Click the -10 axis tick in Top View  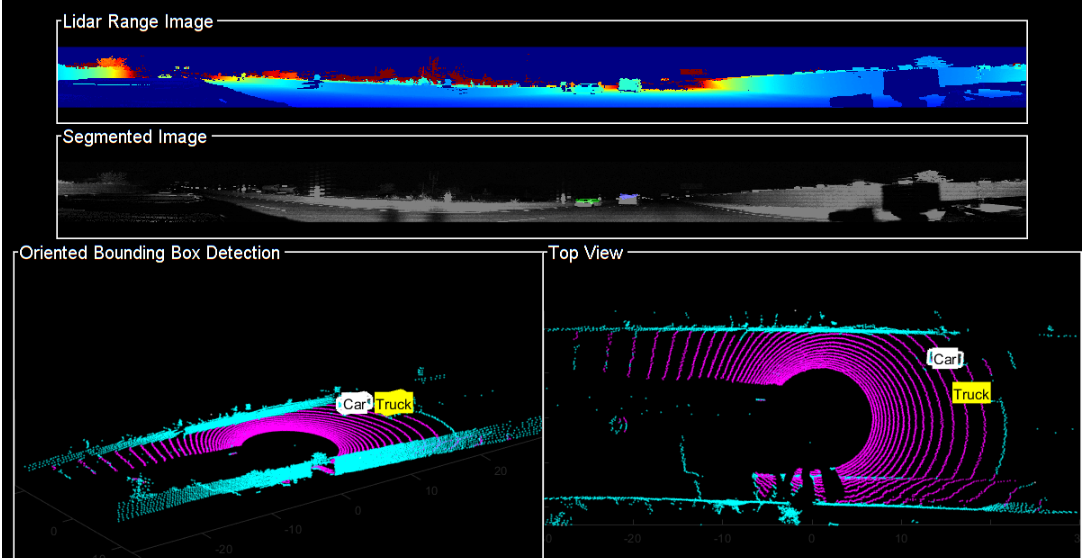point(722,537)
